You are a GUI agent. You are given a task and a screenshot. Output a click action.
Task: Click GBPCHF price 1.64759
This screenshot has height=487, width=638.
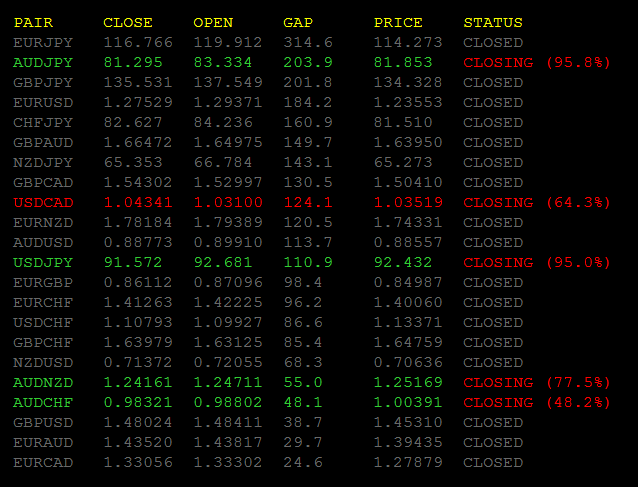(408, 342)
